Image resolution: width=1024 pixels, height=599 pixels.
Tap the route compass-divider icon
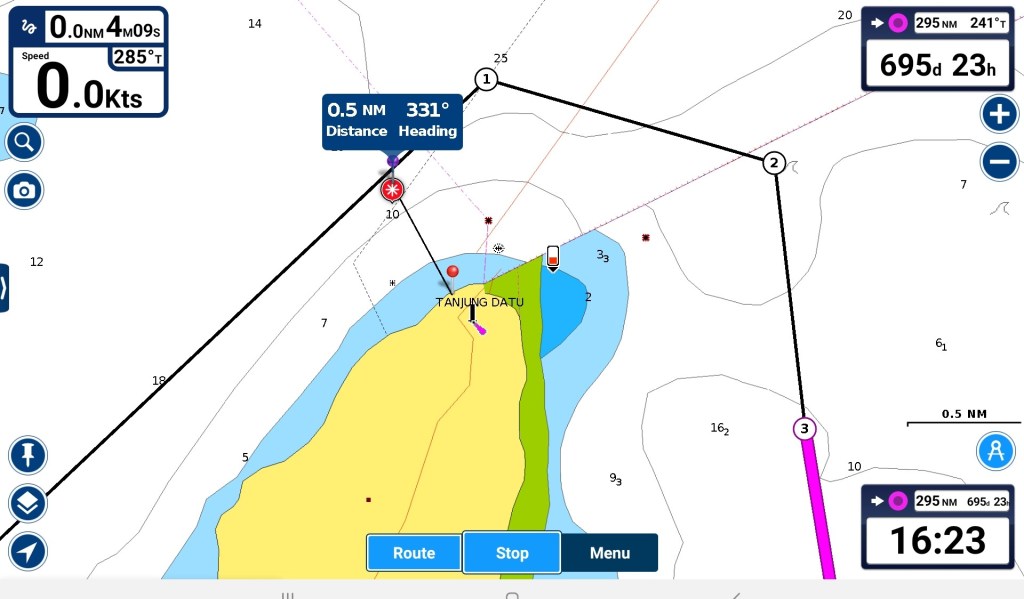(995, 452)
